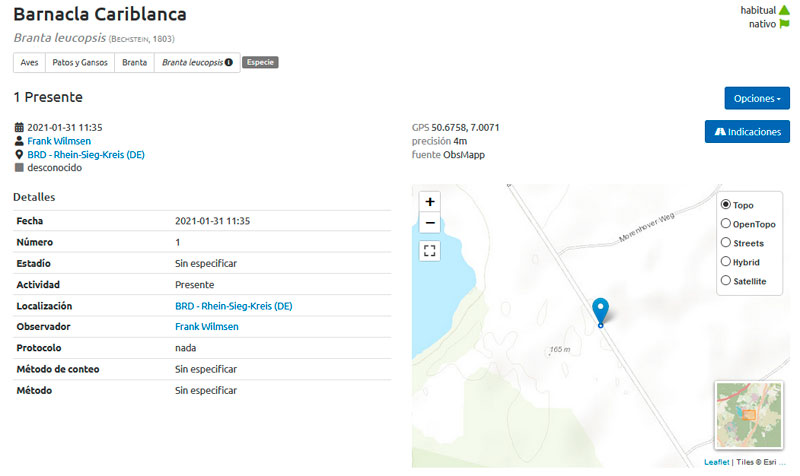Screen dimensions: 800x476
Task: Open the Localización link in details table
Action: 234,306
